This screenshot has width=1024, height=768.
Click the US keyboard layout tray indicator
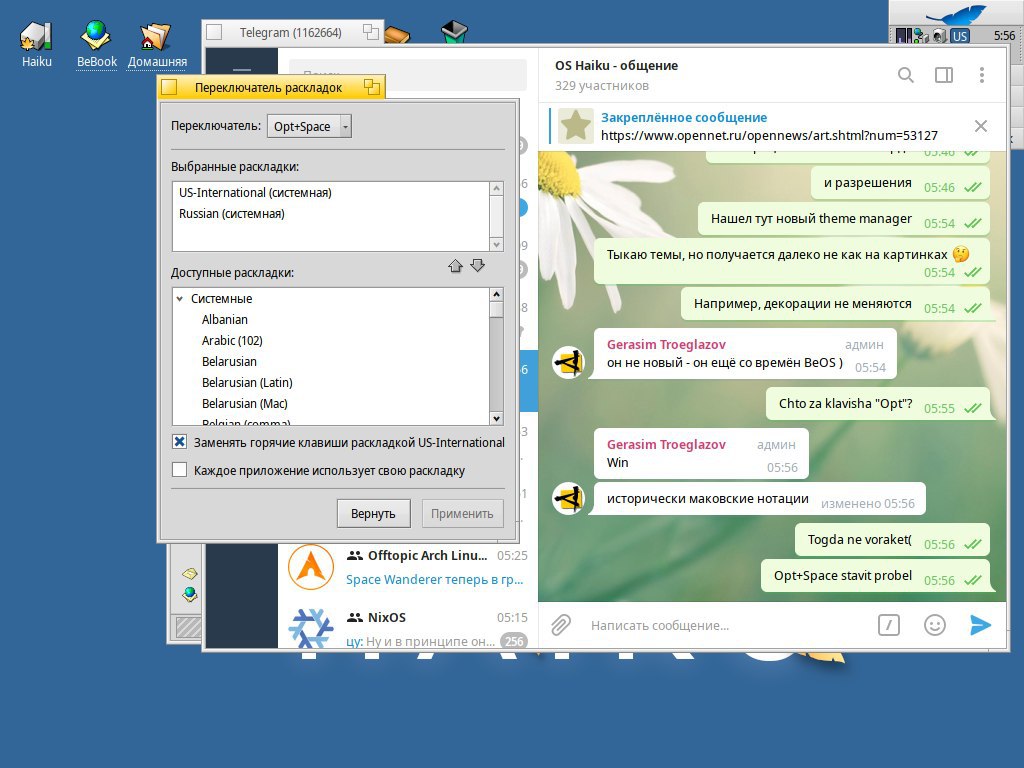coord(960,36)
